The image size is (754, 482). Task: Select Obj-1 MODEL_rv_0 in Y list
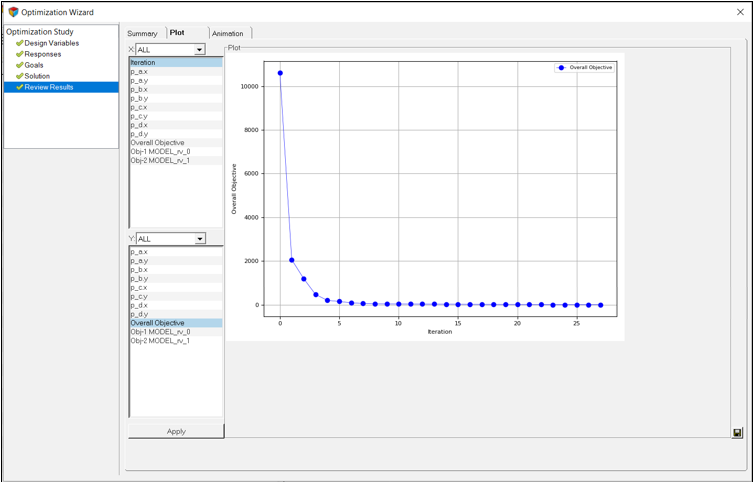click(x=160, y=332)
